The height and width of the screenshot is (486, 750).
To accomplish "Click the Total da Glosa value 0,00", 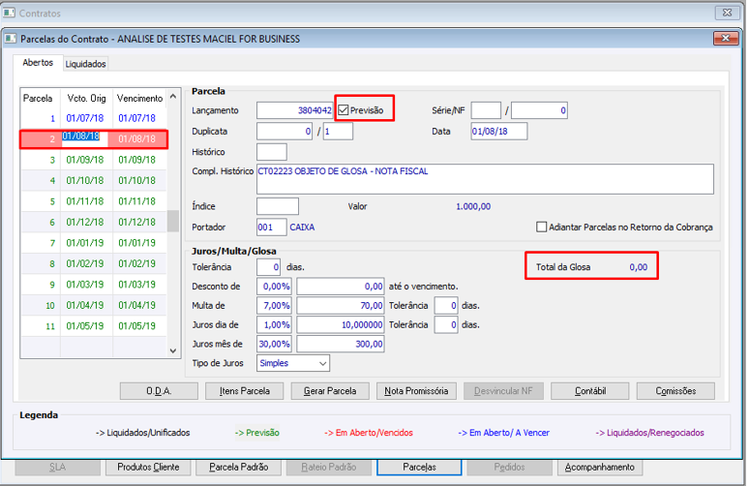I will [638, 267].
